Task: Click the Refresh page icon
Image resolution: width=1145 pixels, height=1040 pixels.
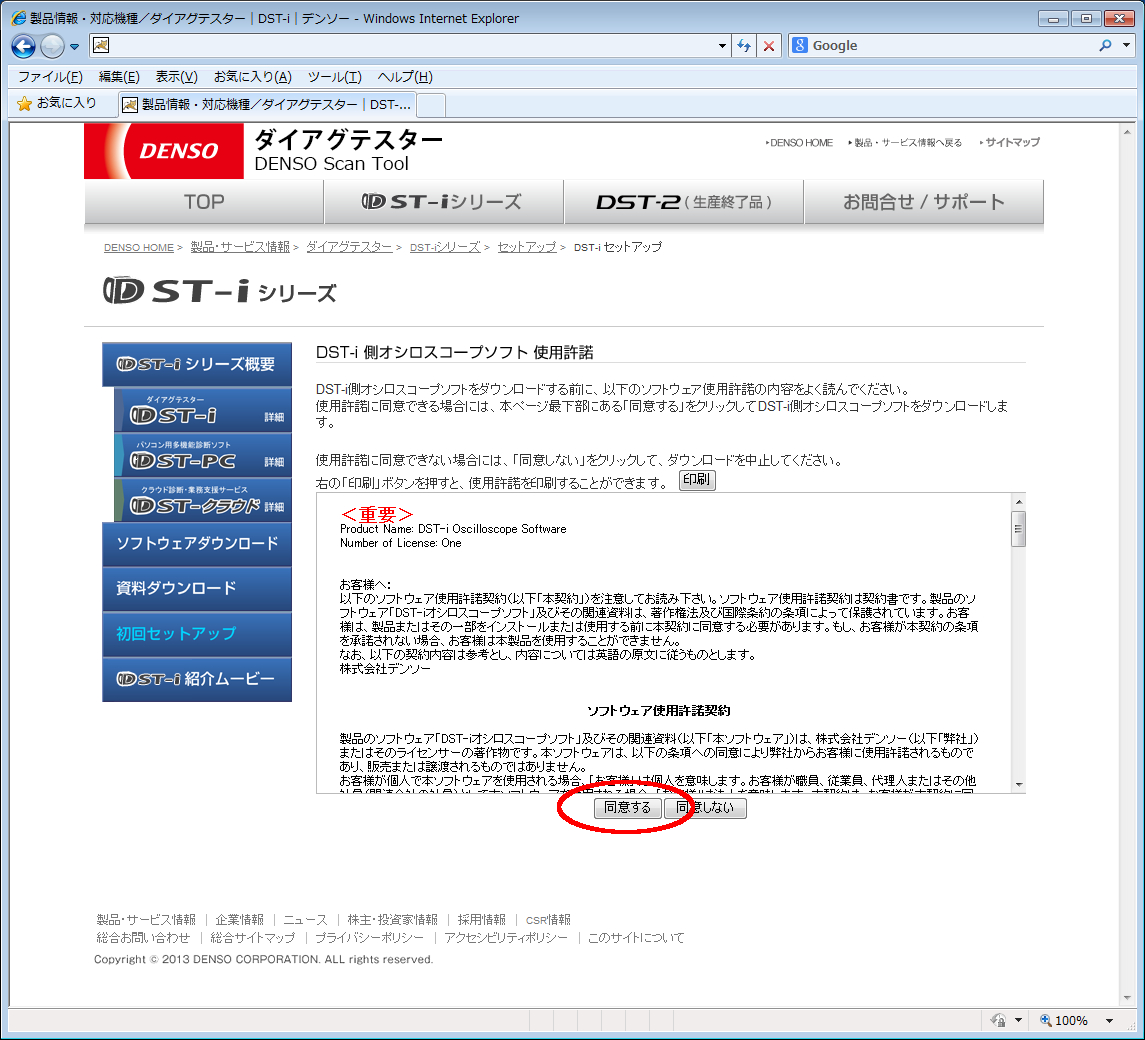Action: pos(744,45)
